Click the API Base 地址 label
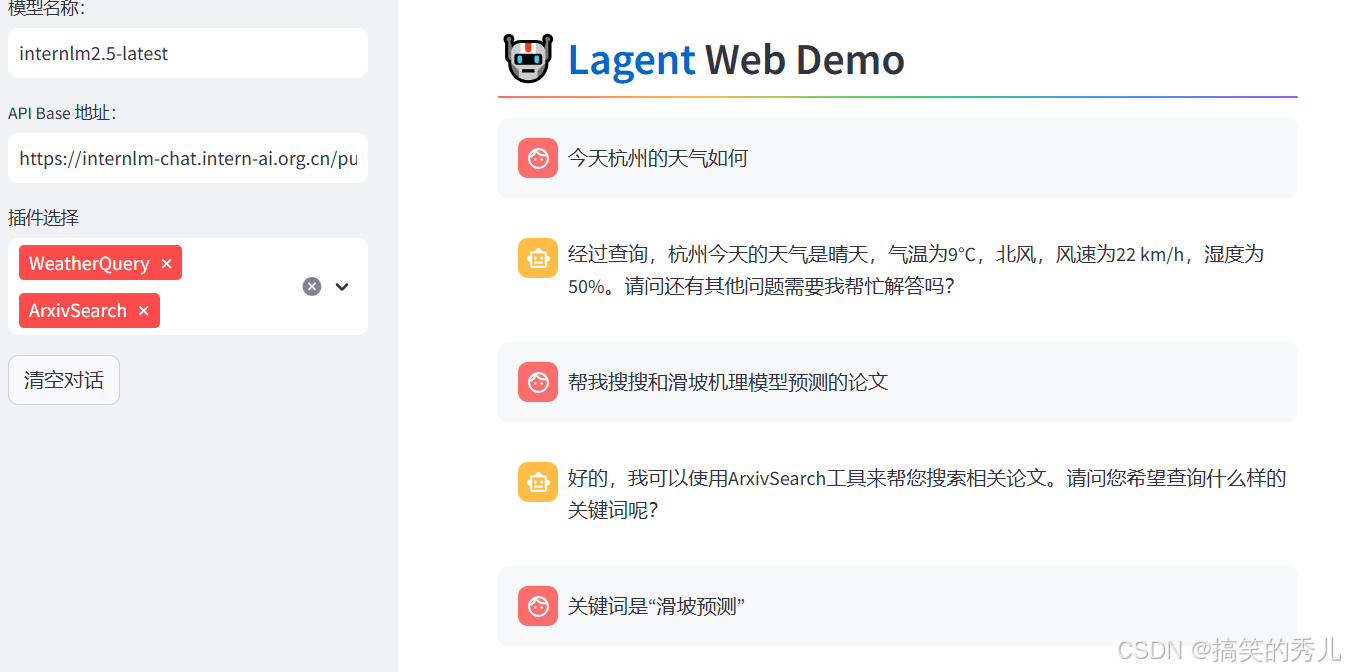 (62, 113)
